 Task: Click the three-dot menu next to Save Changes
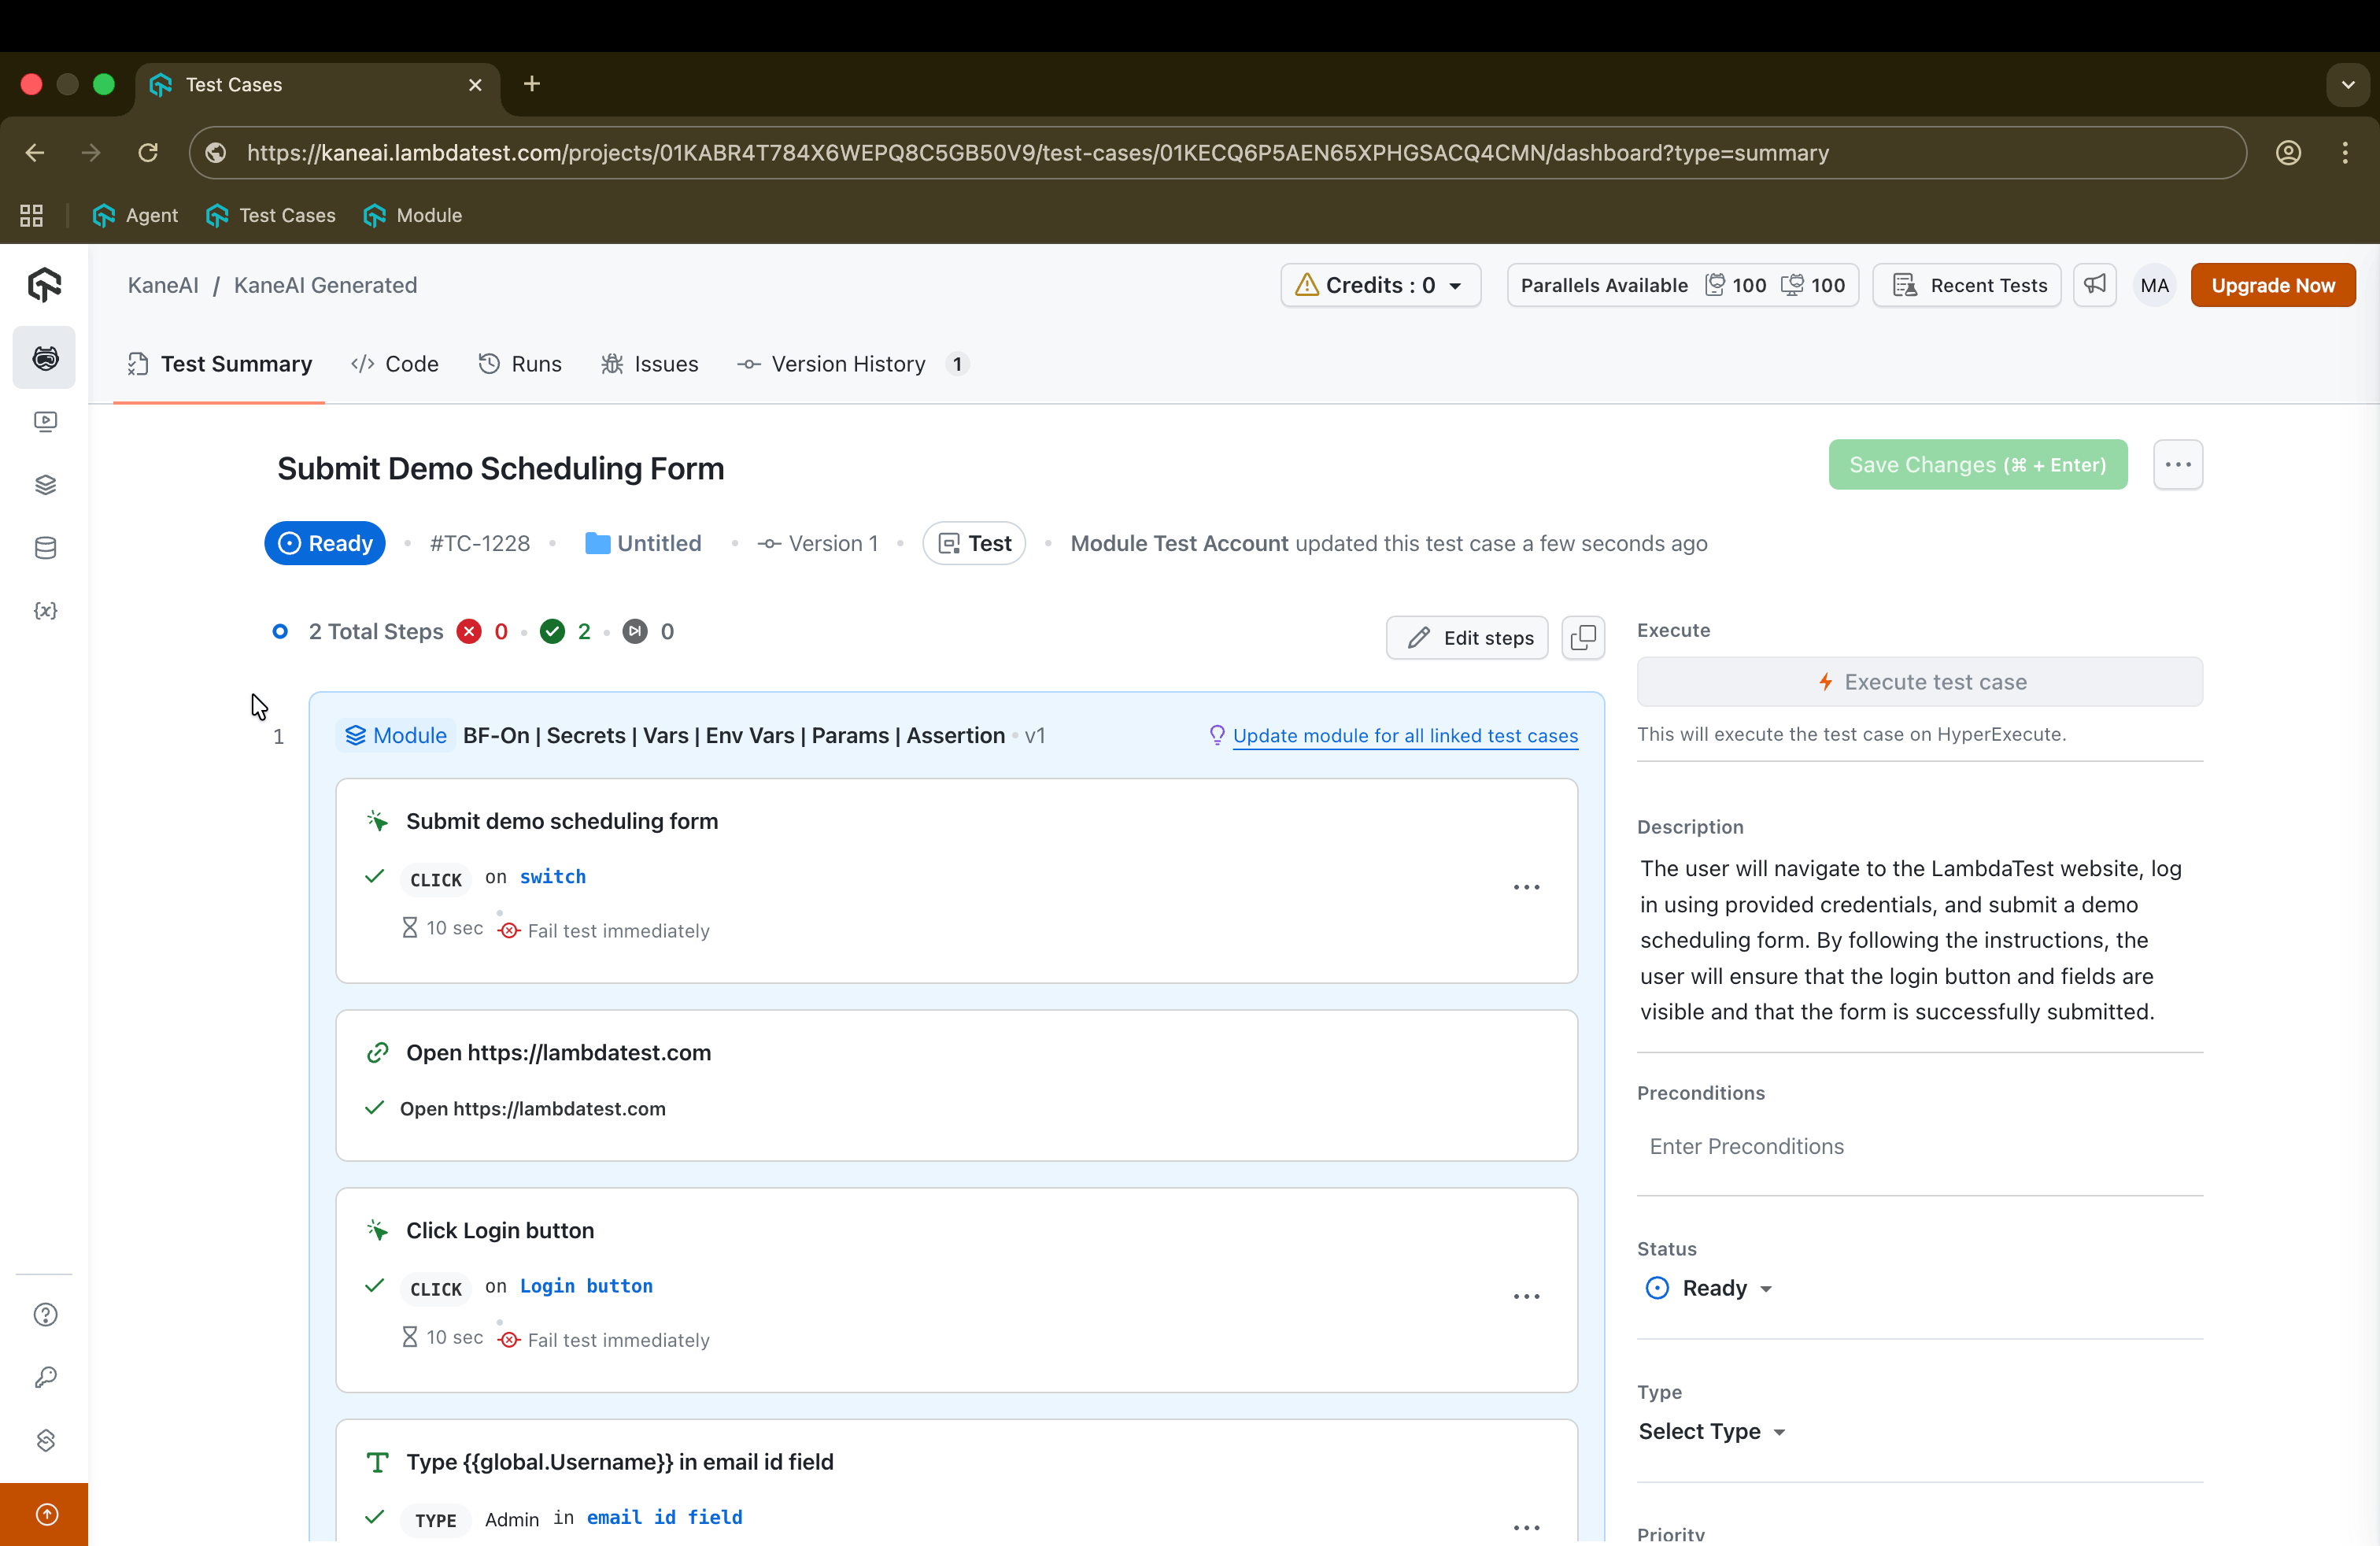click(2177, 465)
